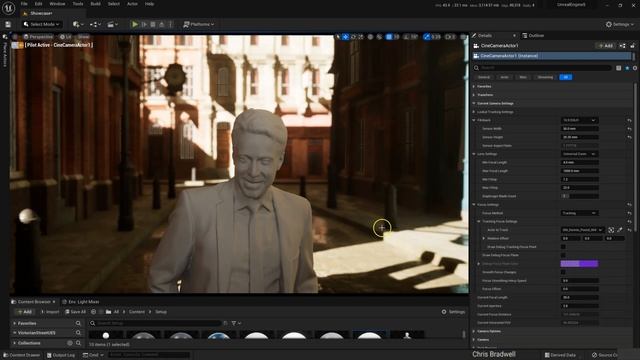The image size is (640, 360).
Task: Click the pick actor from scene icon
Action: tap(611, 230)
